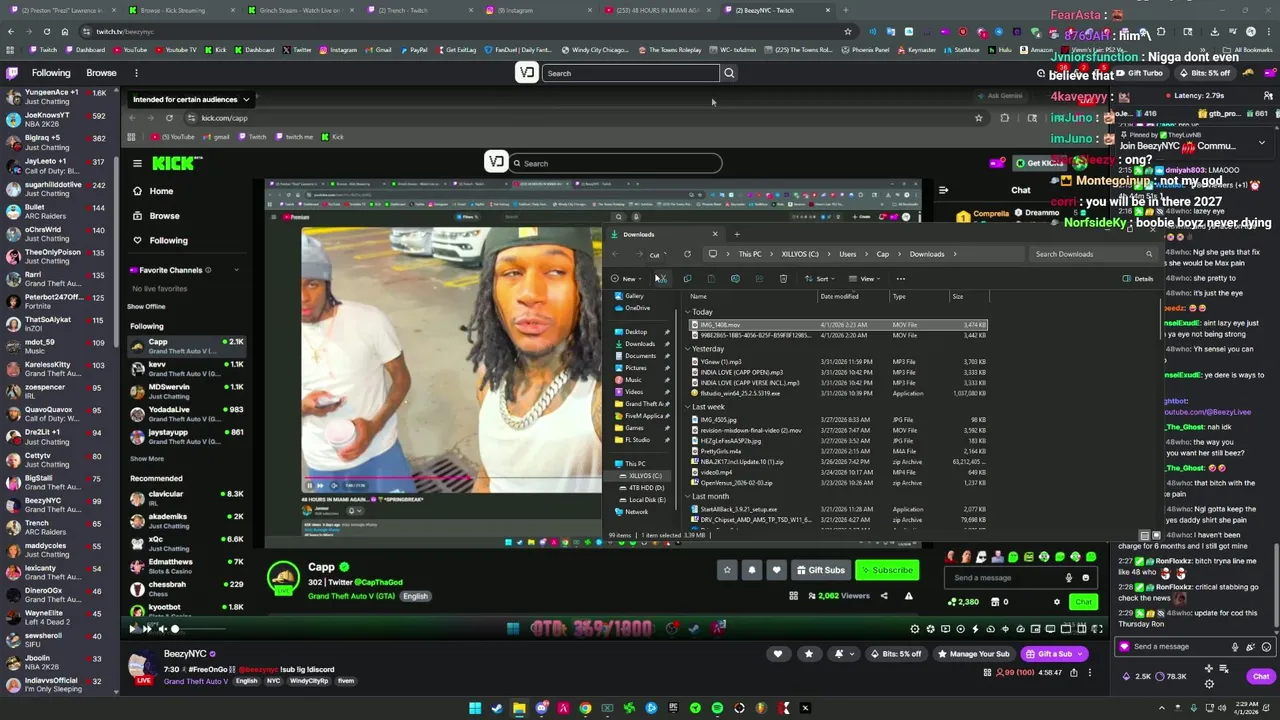Collapse the Last month group in Explorer
Image resolution: width=1280 pixels, height=720 pixels.
[x=688, y=497]
